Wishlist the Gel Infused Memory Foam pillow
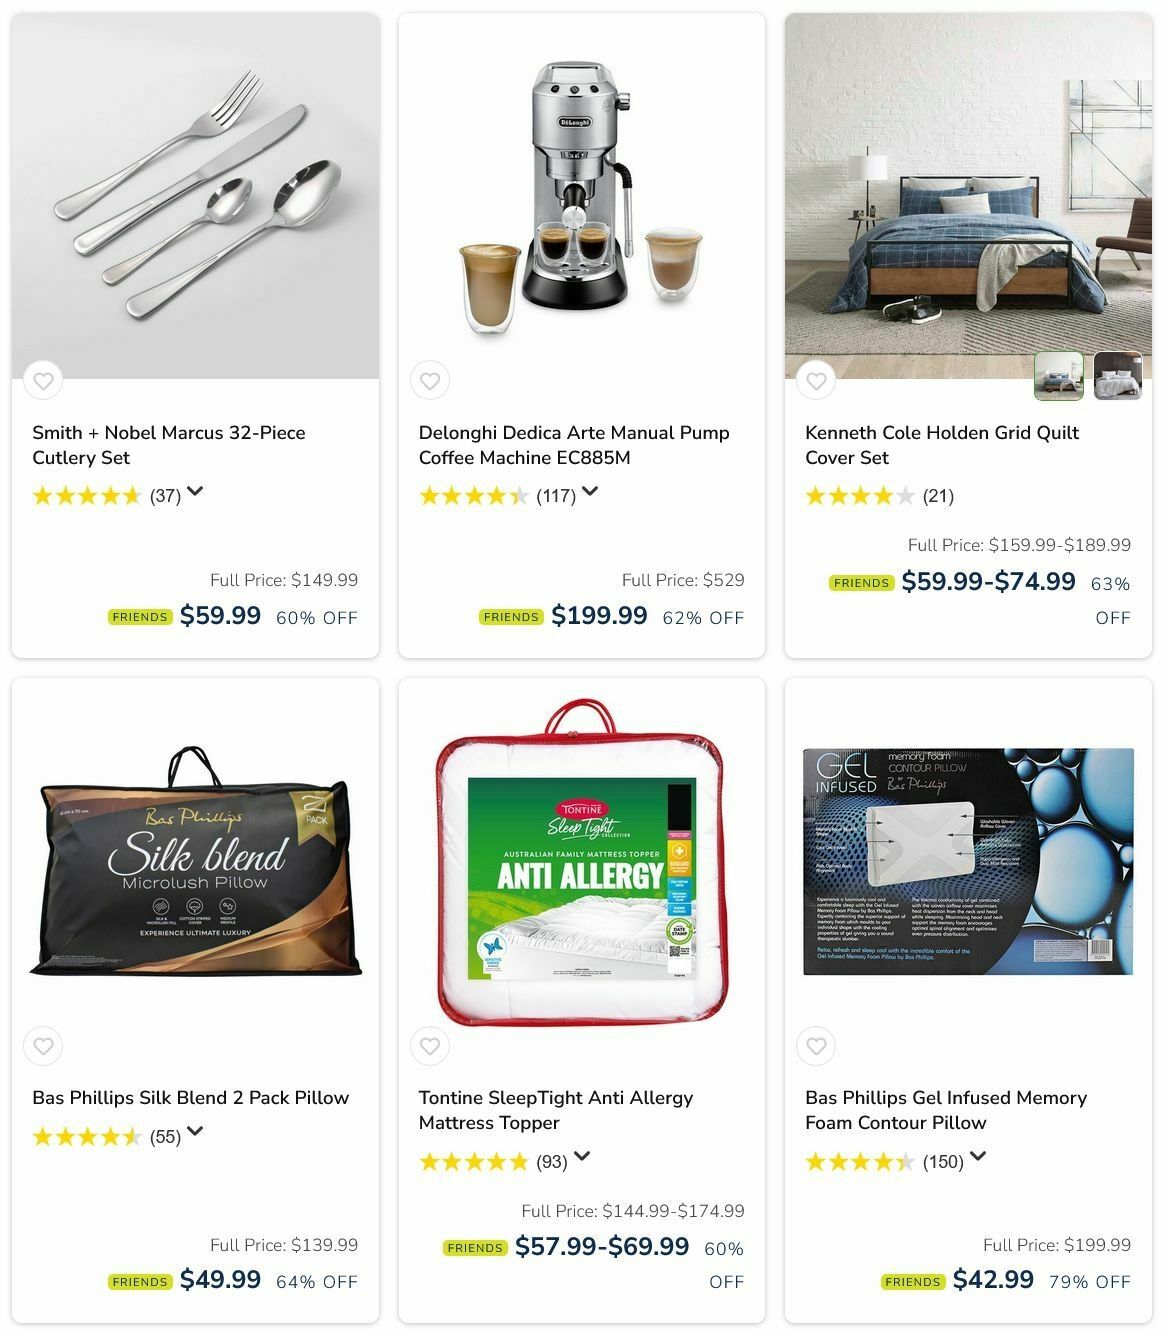 (x=816, y=1046)
